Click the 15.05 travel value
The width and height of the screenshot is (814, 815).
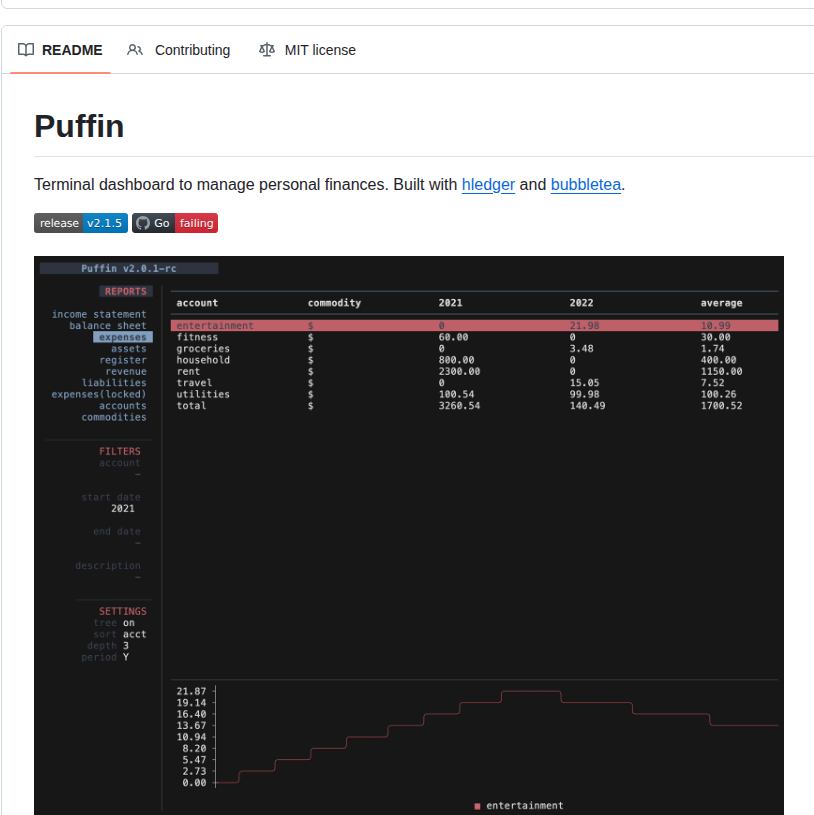point(584,383)
